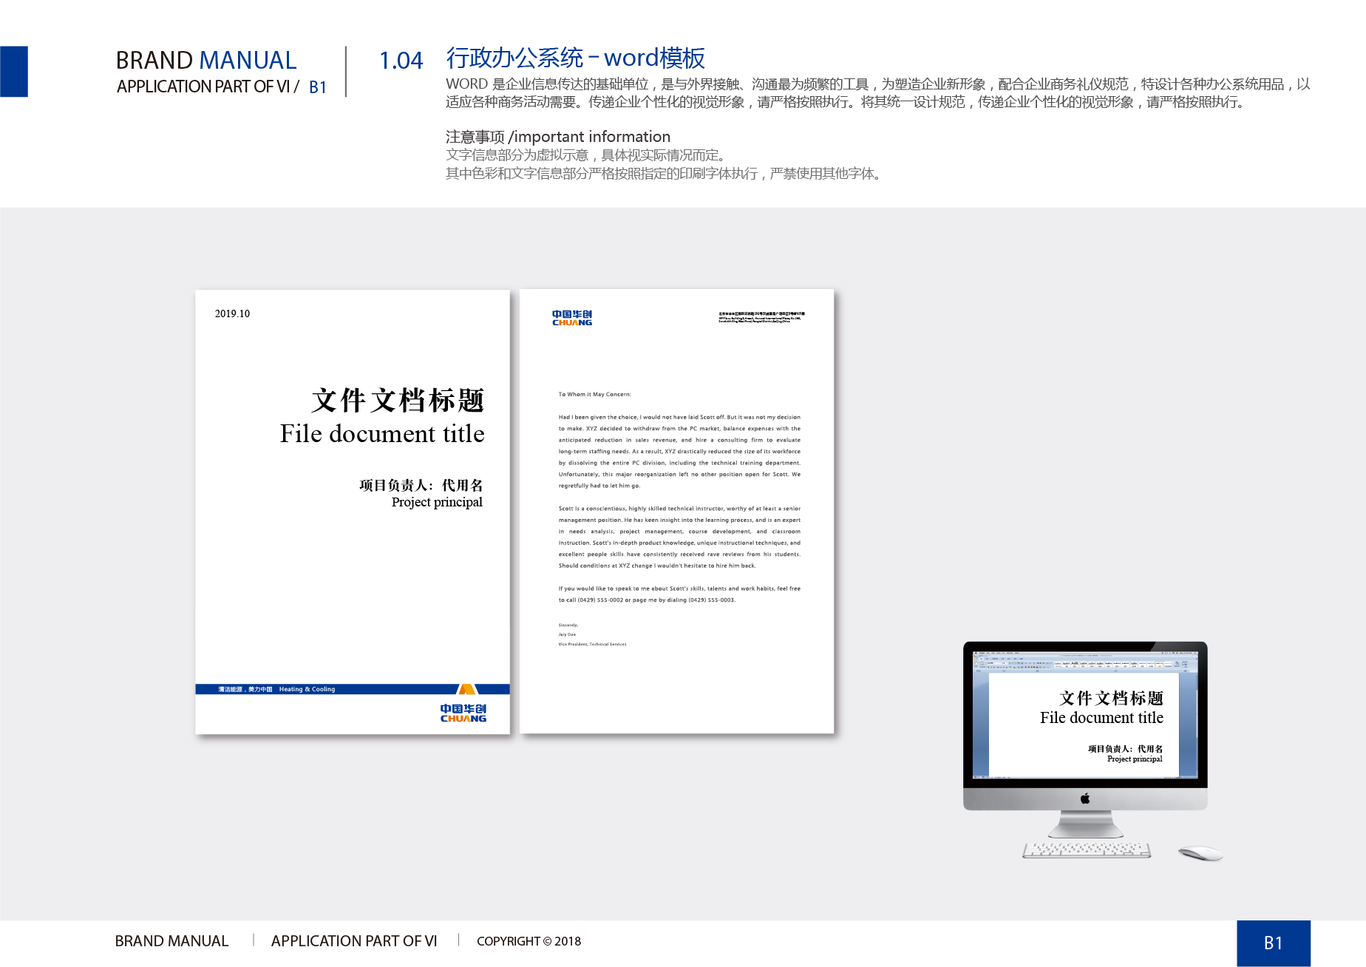1366x967 pixels.
Task: Click the keyboard below the iMac
Action: [x=1086, y=850]
